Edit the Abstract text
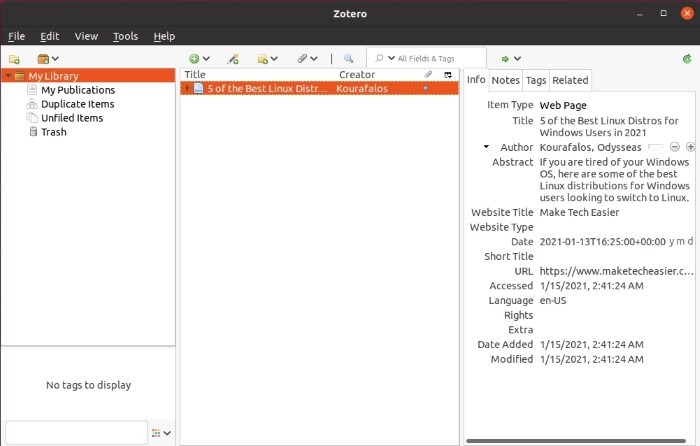 (614, 179)
